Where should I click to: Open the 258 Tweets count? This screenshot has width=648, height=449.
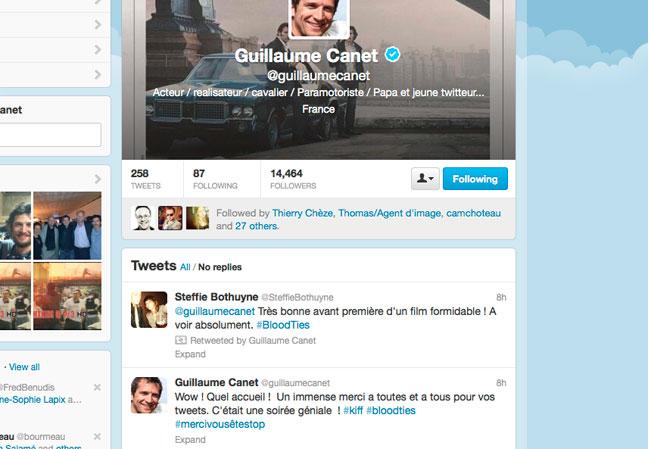(x=145, y=179)
